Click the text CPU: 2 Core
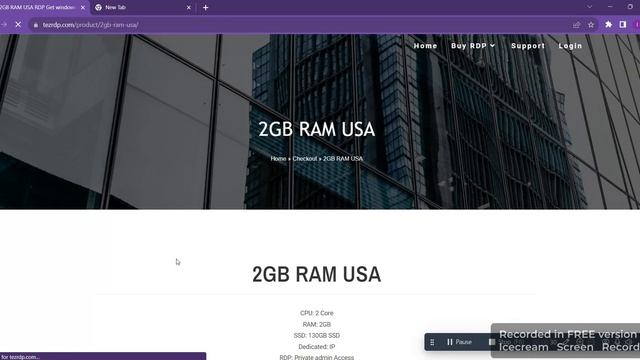This screenshot has width=640, height=360. 317,313
